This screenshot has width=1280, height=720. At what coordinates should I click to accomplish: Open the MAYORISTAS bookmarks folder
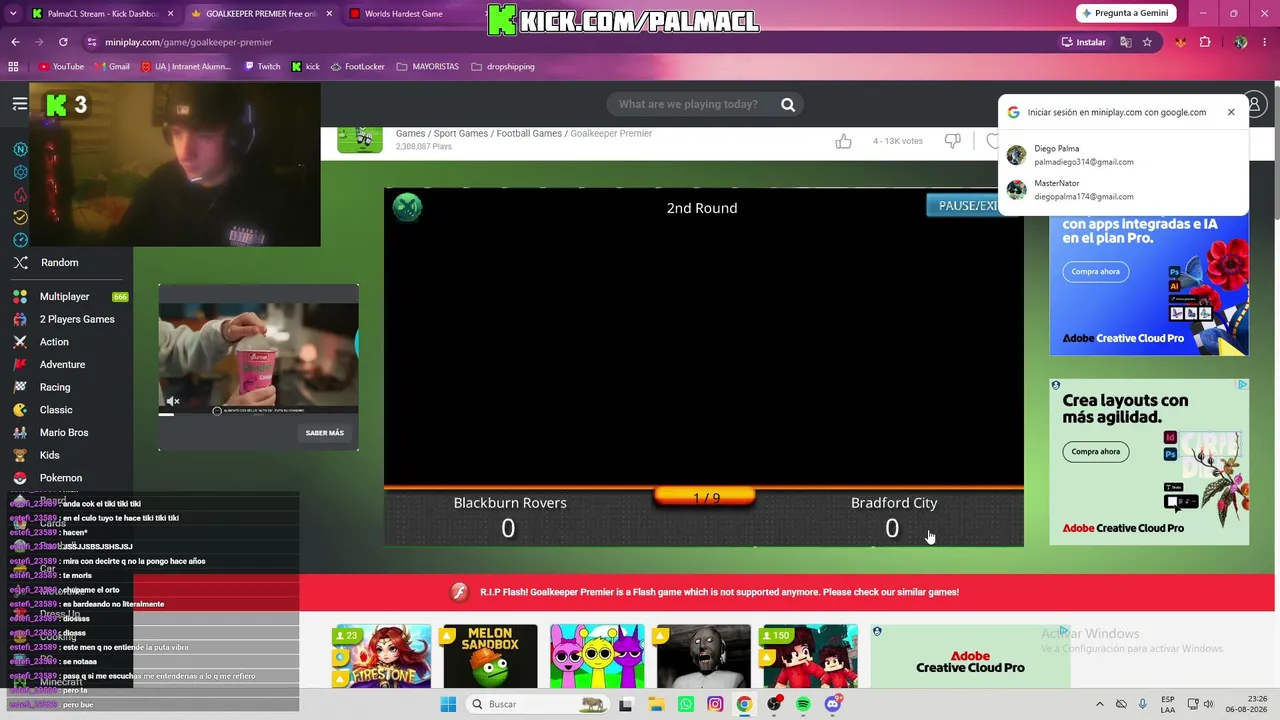[428, 67]
